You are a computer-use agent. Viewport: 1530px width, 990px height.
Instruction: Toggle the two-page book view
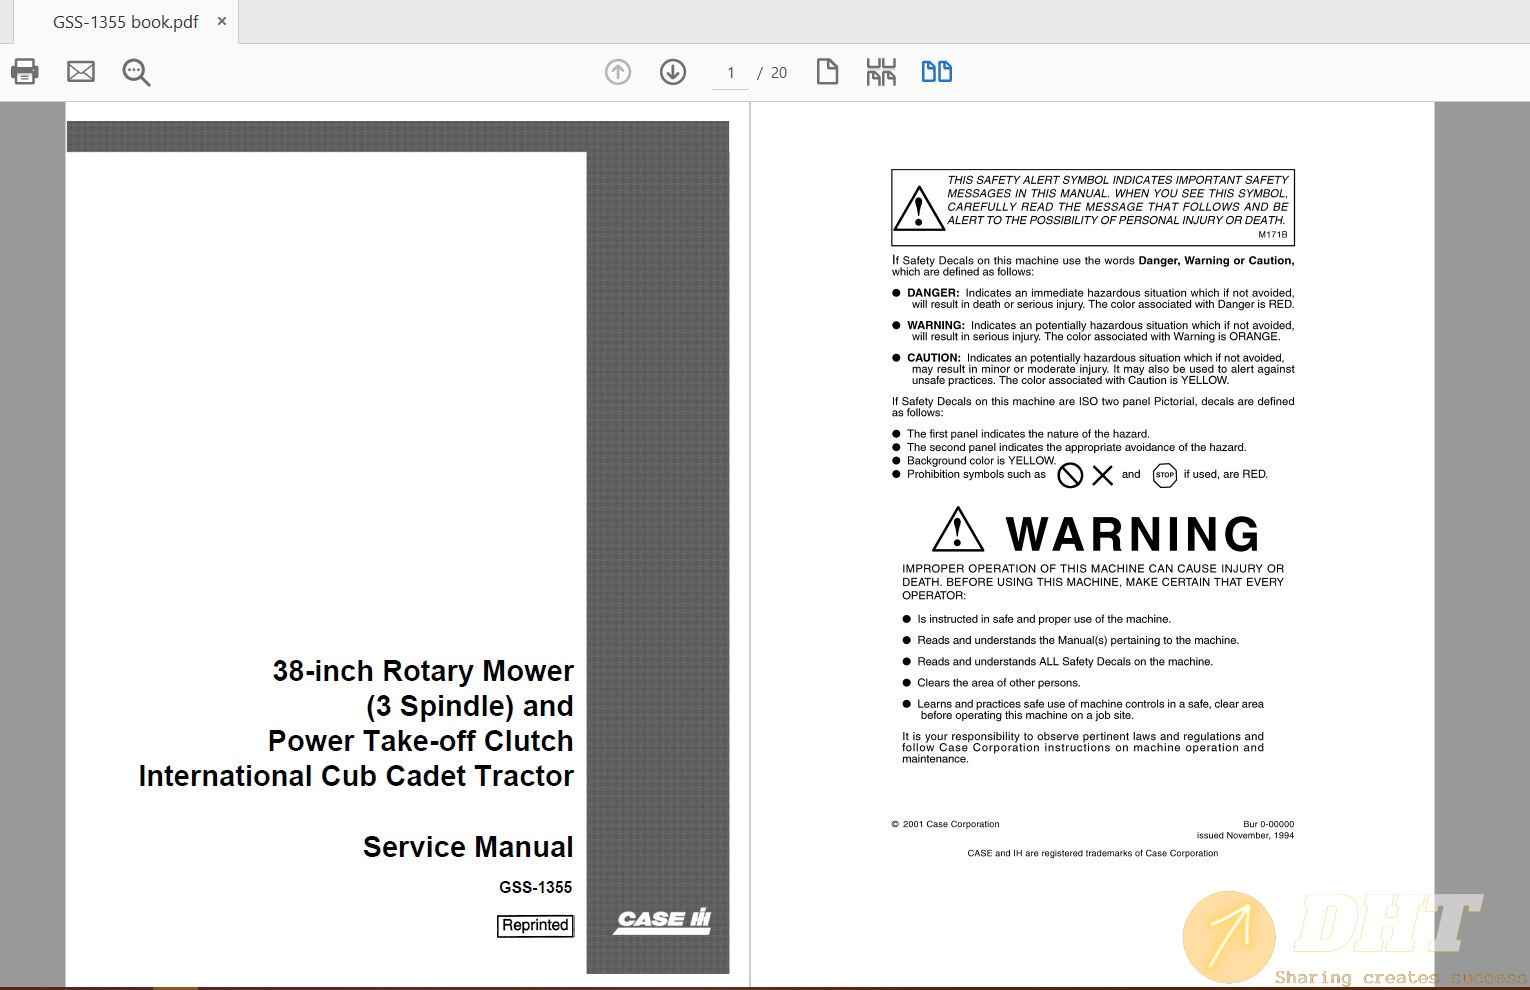(x=936, y=72)
